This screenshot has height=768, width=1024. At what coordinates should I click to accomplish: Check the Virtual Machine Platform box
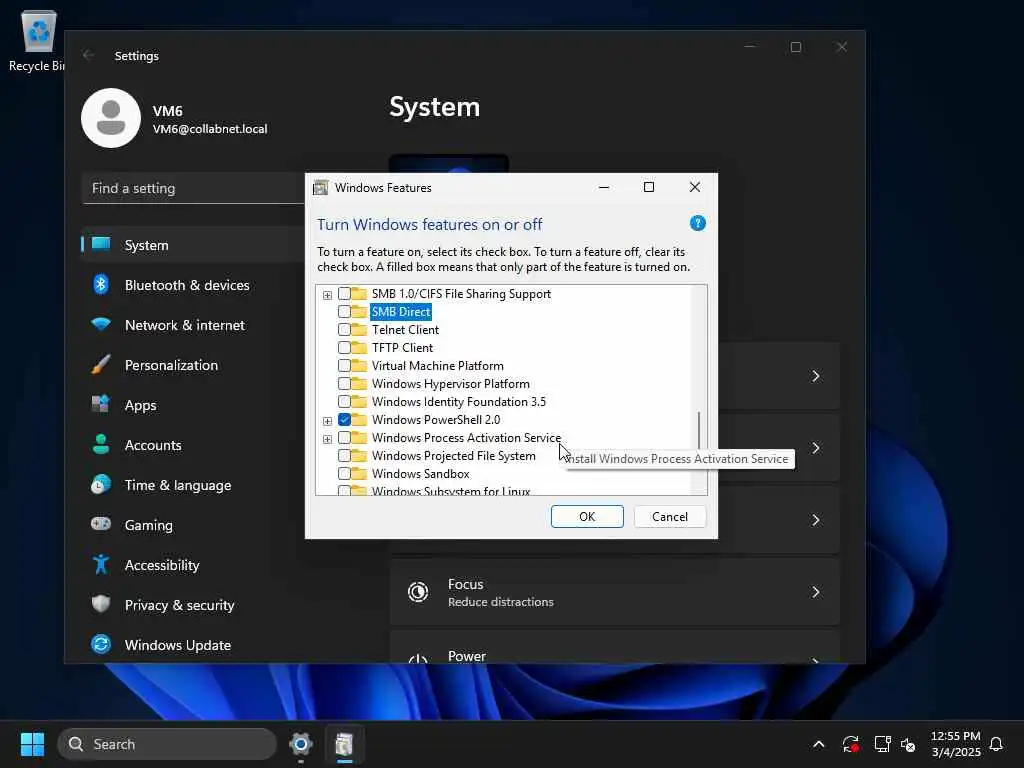click(344, 366)
